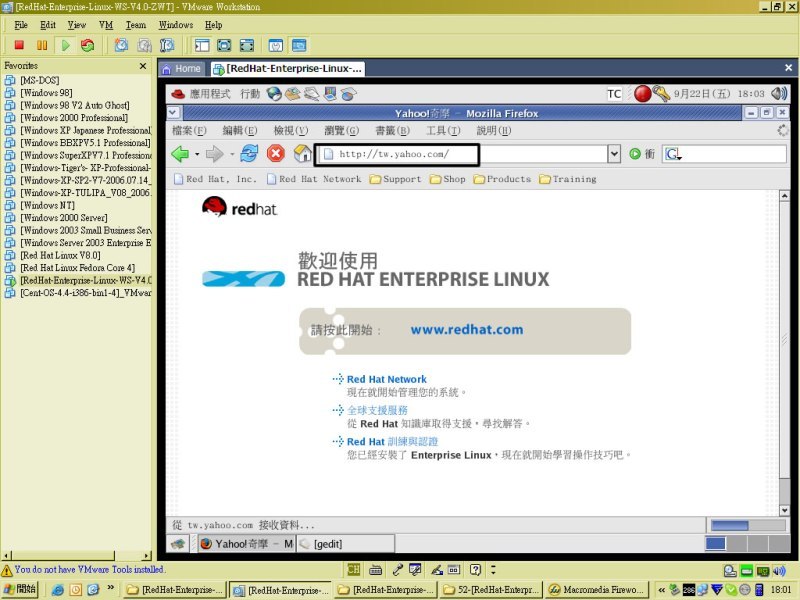
Task: Open Firefox 工具 (Tools) menu
Action: coord(443,131)
